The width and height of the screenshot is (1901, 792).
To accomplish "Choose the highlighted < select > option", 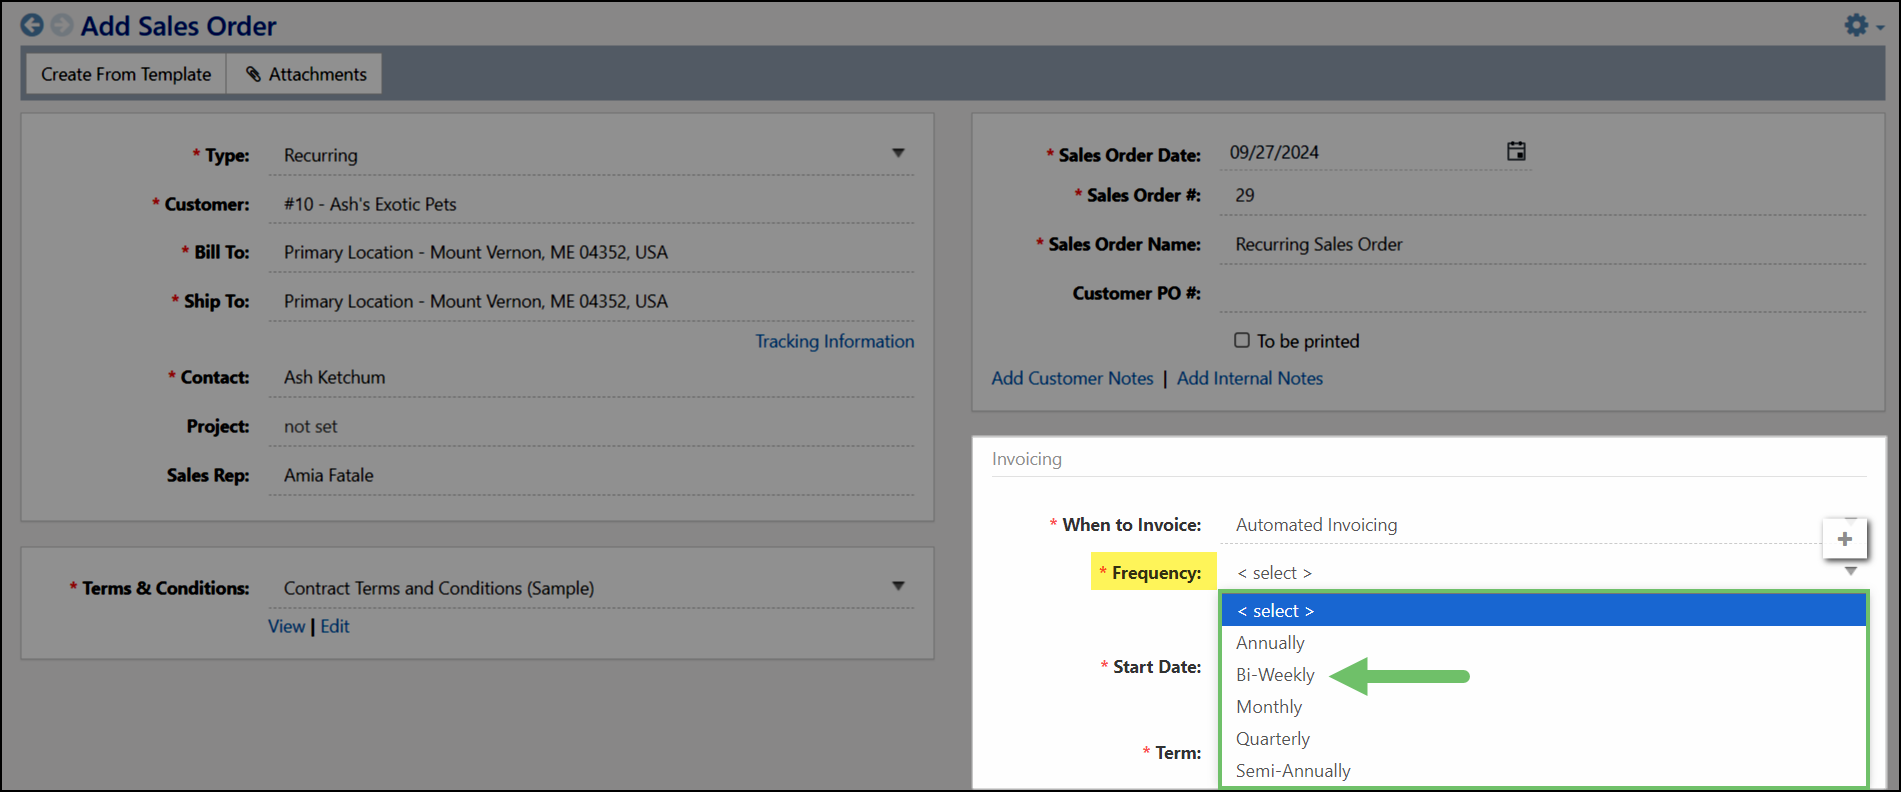I will click(x=1544, y=610).
